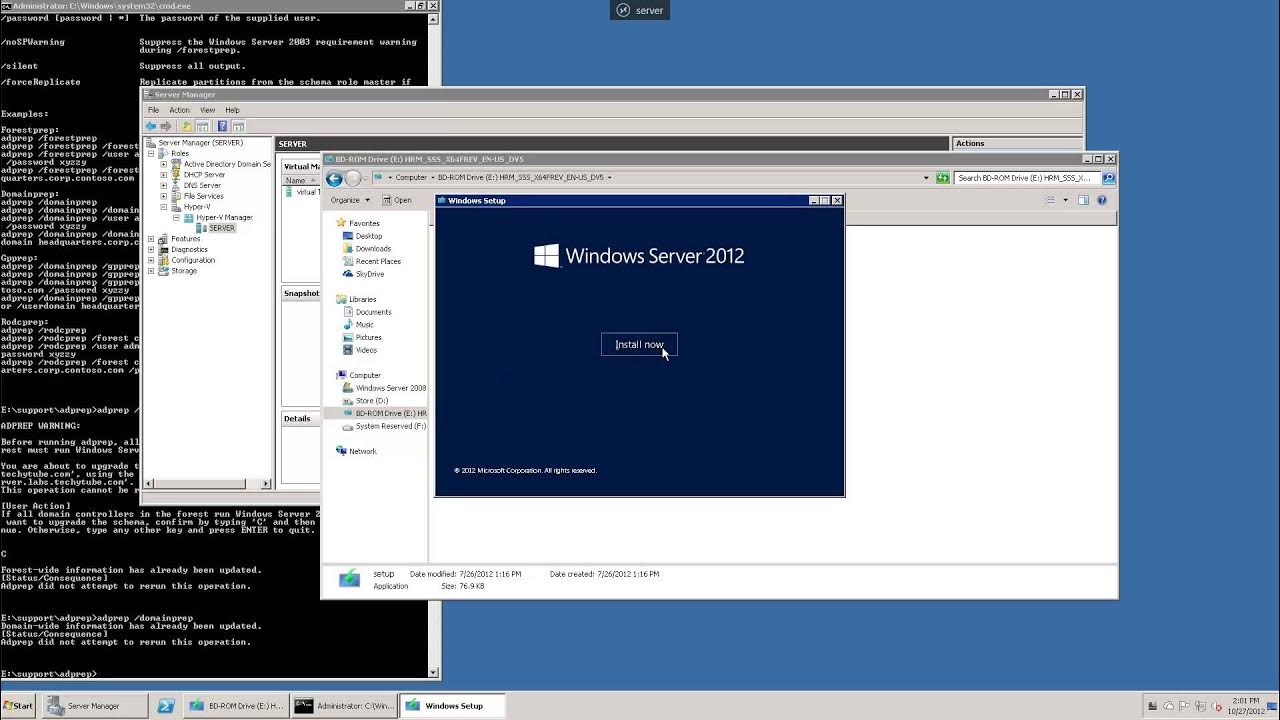Expand the File Services node
Viewport: 1280px width, 720px height.
click(164, 196)
